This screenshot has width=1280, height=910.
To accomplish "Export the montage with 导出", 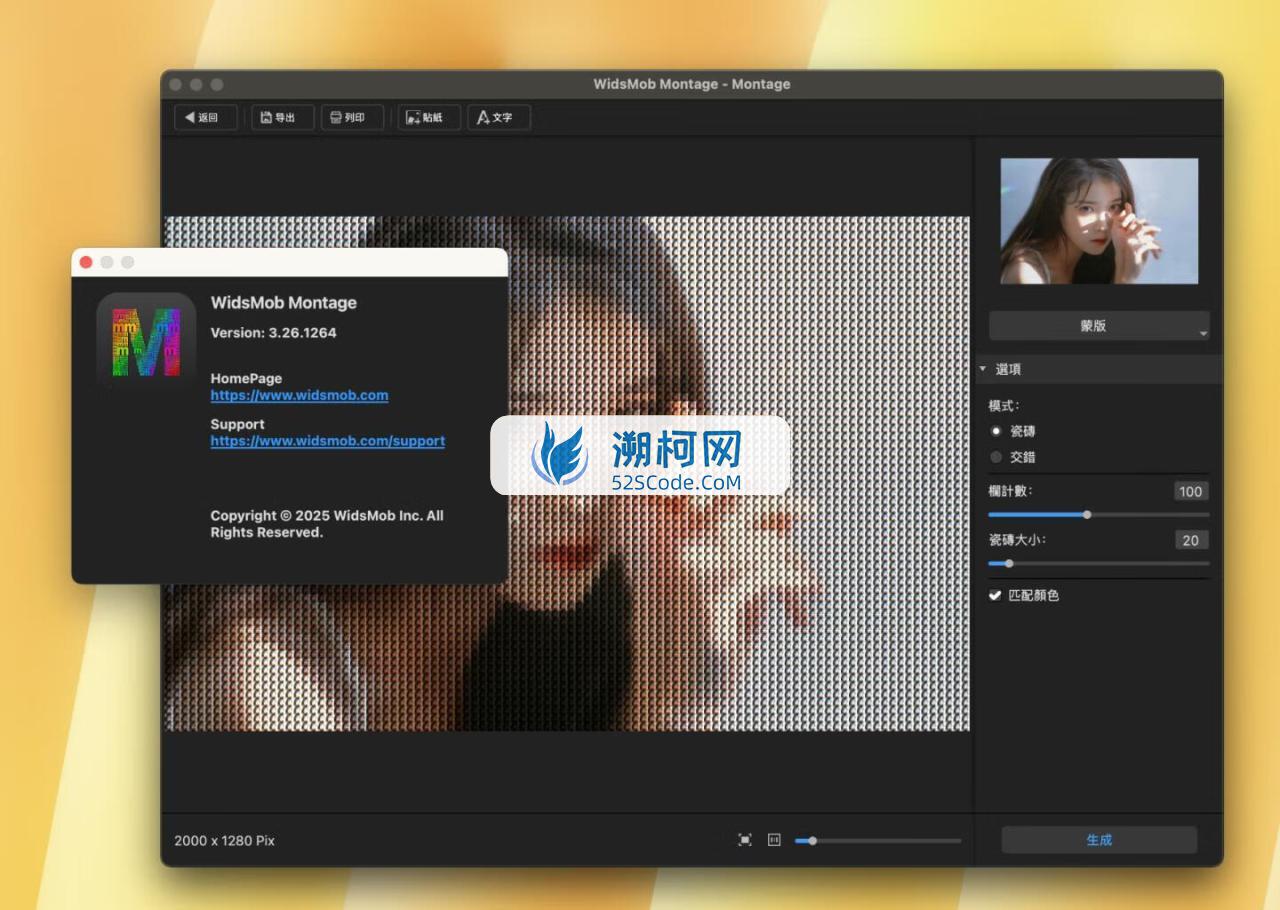I will click(282, 117).
